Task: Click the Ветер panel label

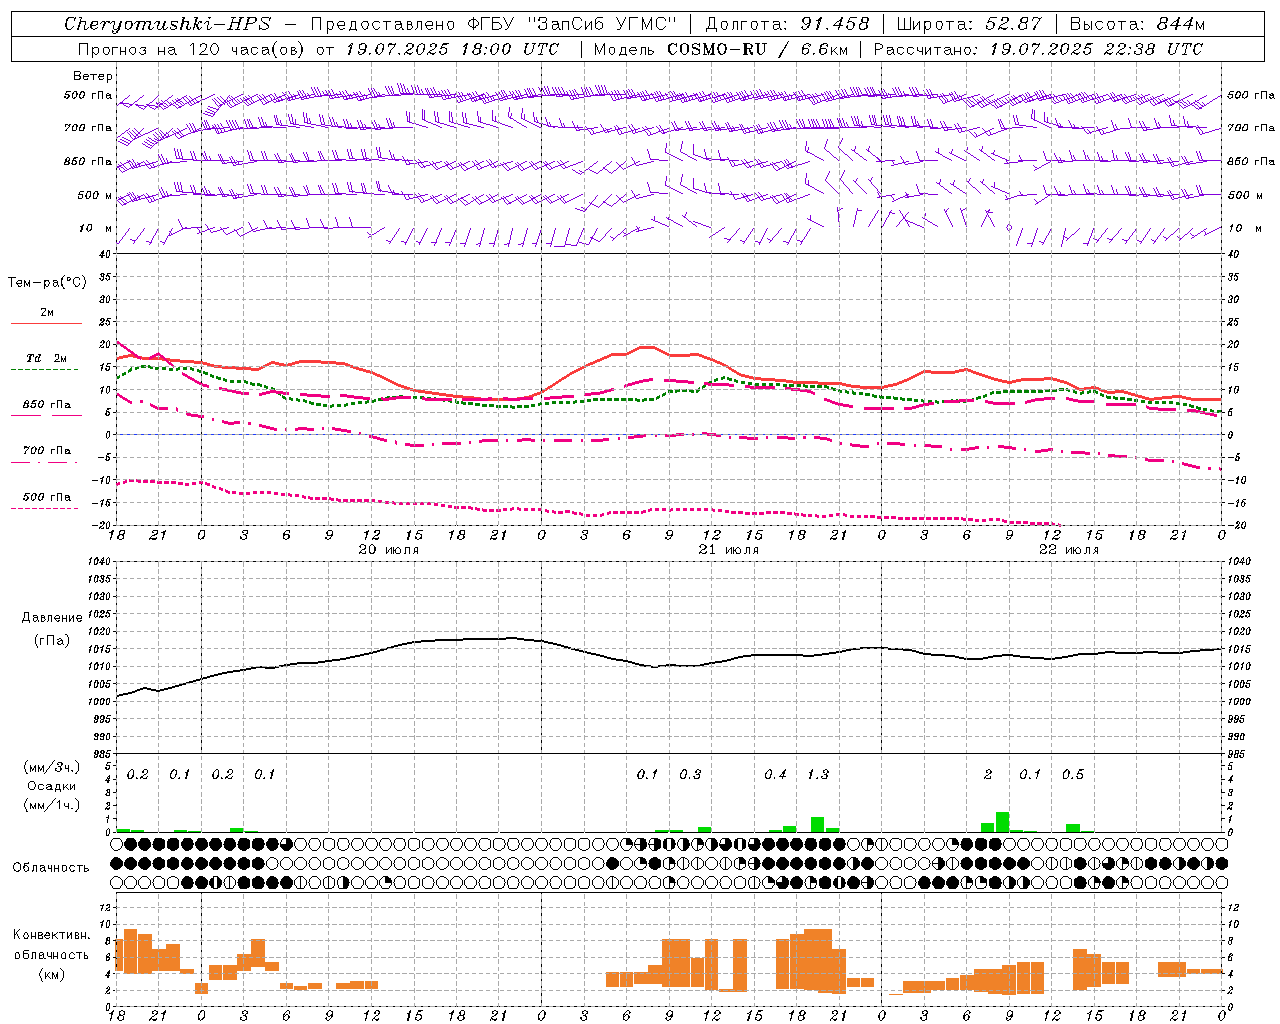Action: 92,76
